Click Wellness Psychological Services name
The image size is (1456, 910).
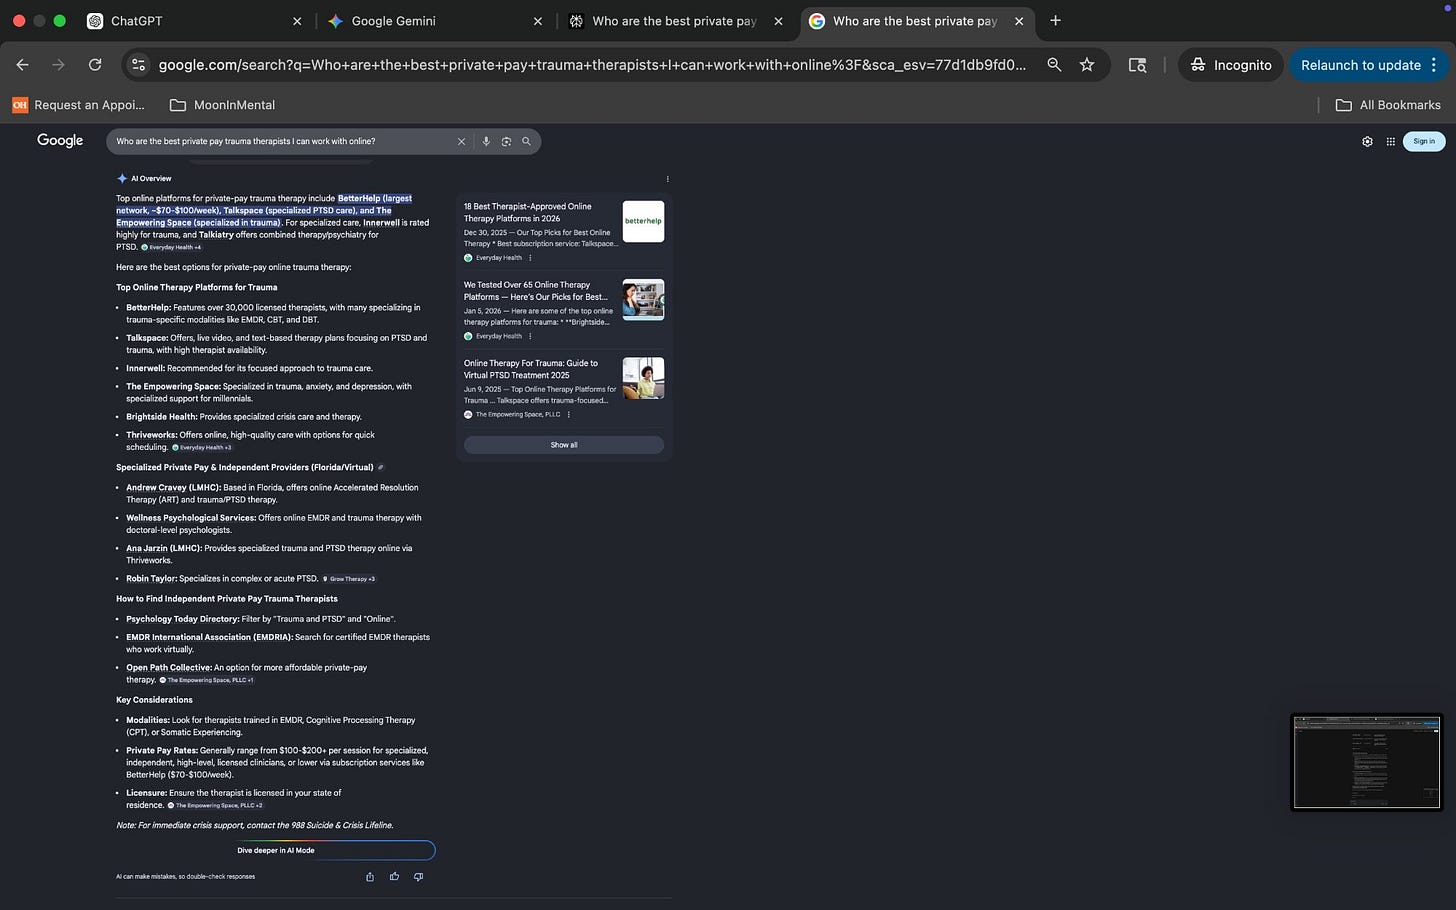point(191,518)
